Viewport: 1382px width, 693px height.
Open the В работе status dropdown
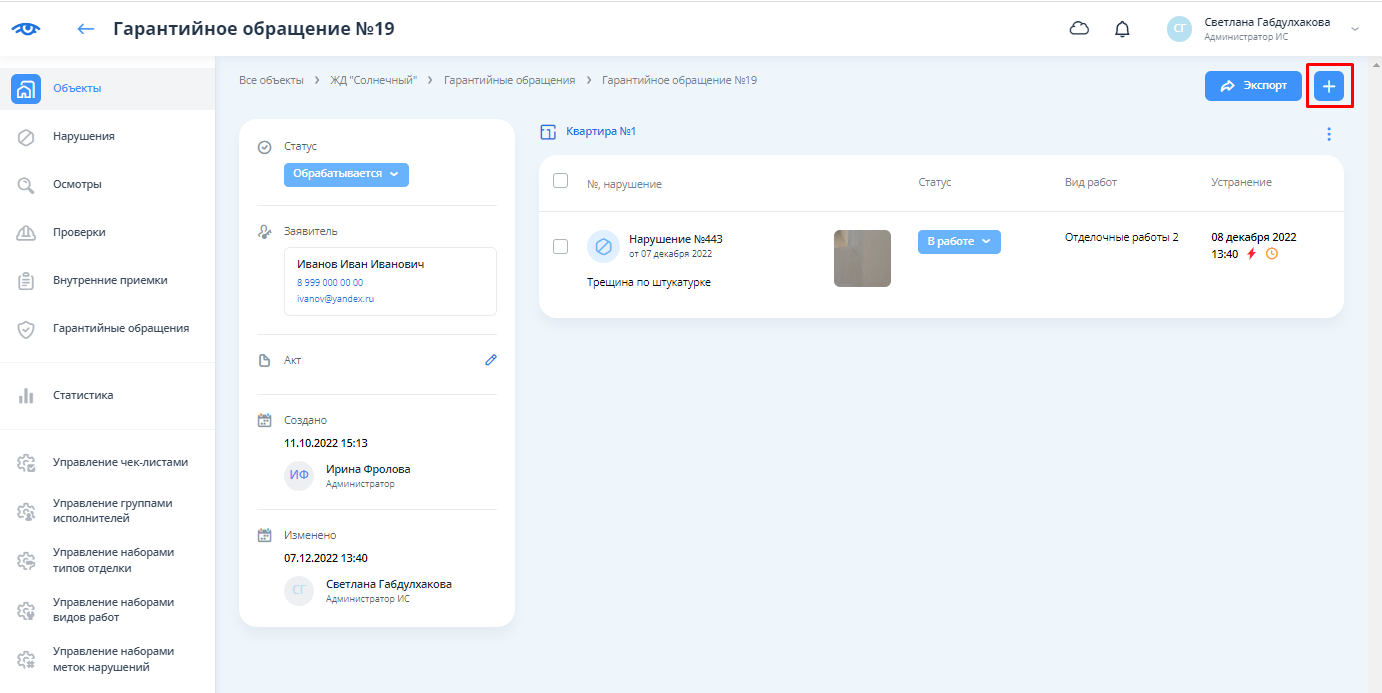pyautogui.click(x=958, y=242)
